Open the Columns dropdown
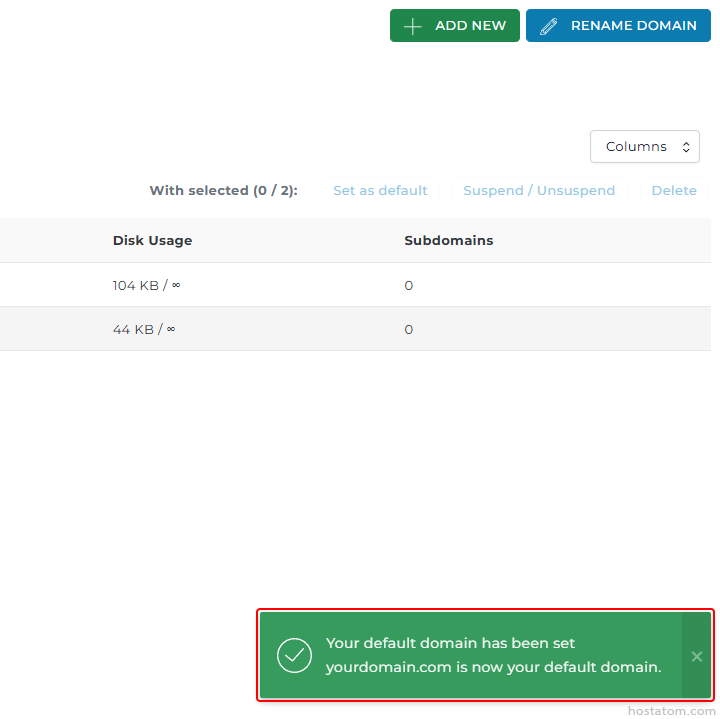 tap(645, 146)
